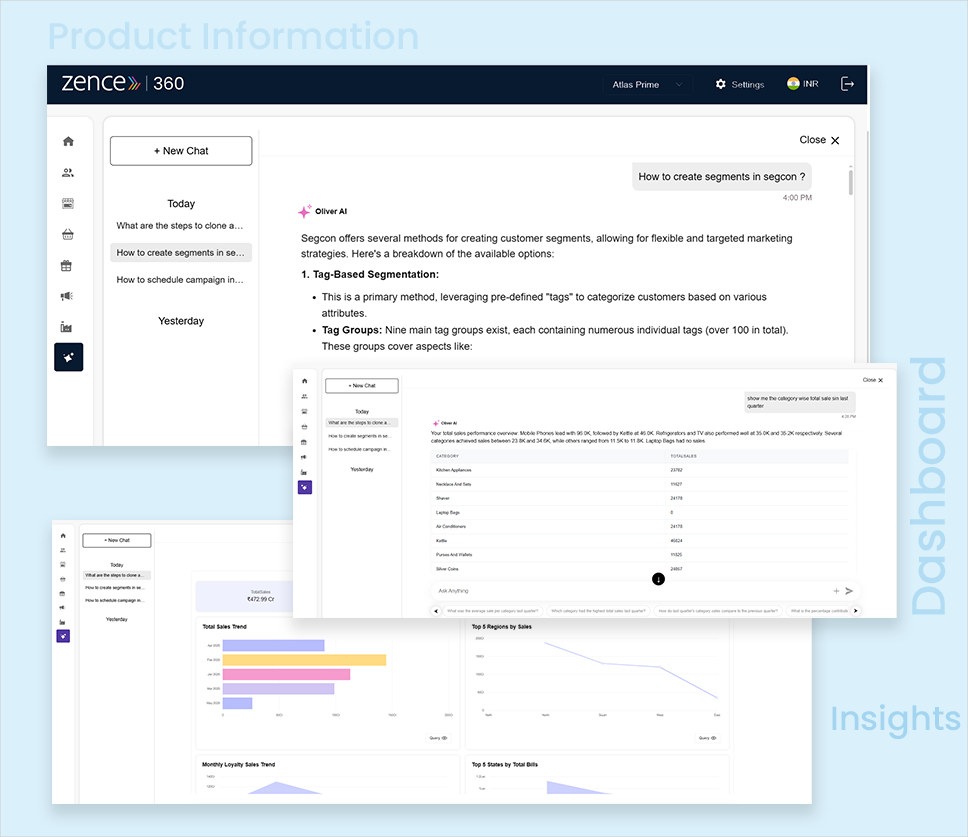Open analytics icon in dashboard window sidebar
This screenshot has width=968, height=837.
click(63, 622)
